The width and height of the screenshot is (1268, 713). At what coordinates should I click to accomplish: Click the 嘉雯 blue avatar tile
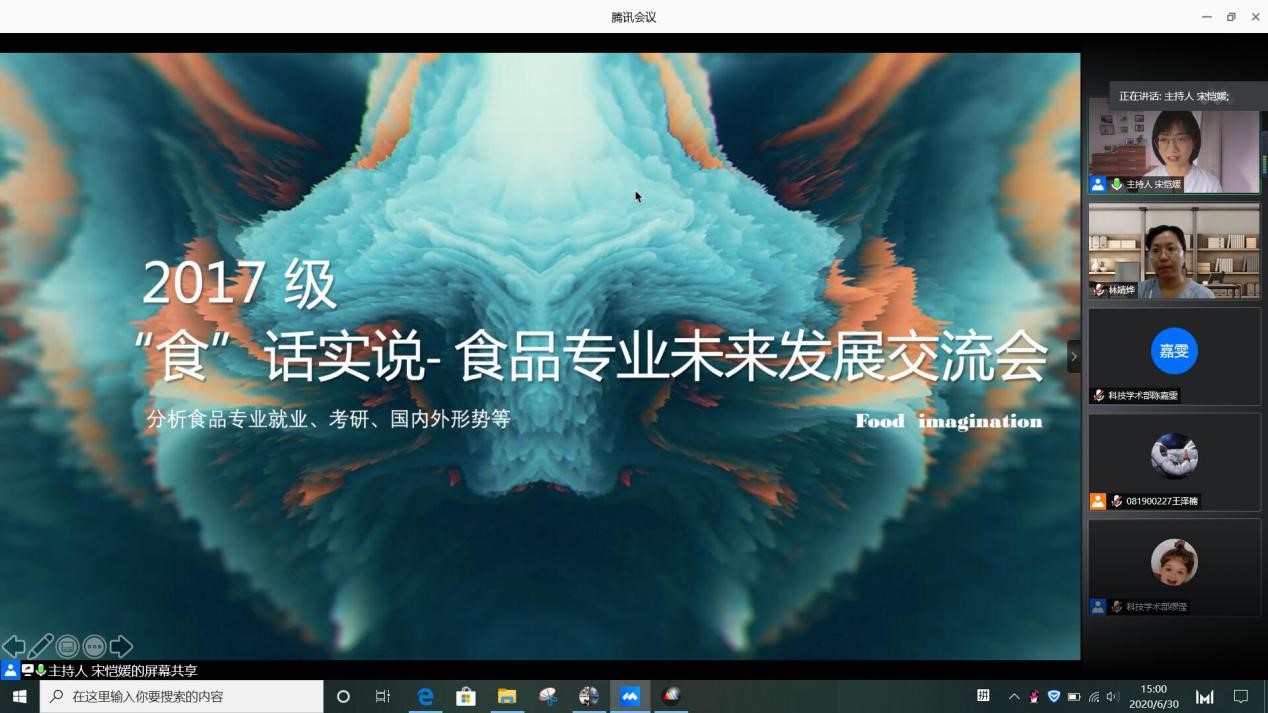(1174, 351)
